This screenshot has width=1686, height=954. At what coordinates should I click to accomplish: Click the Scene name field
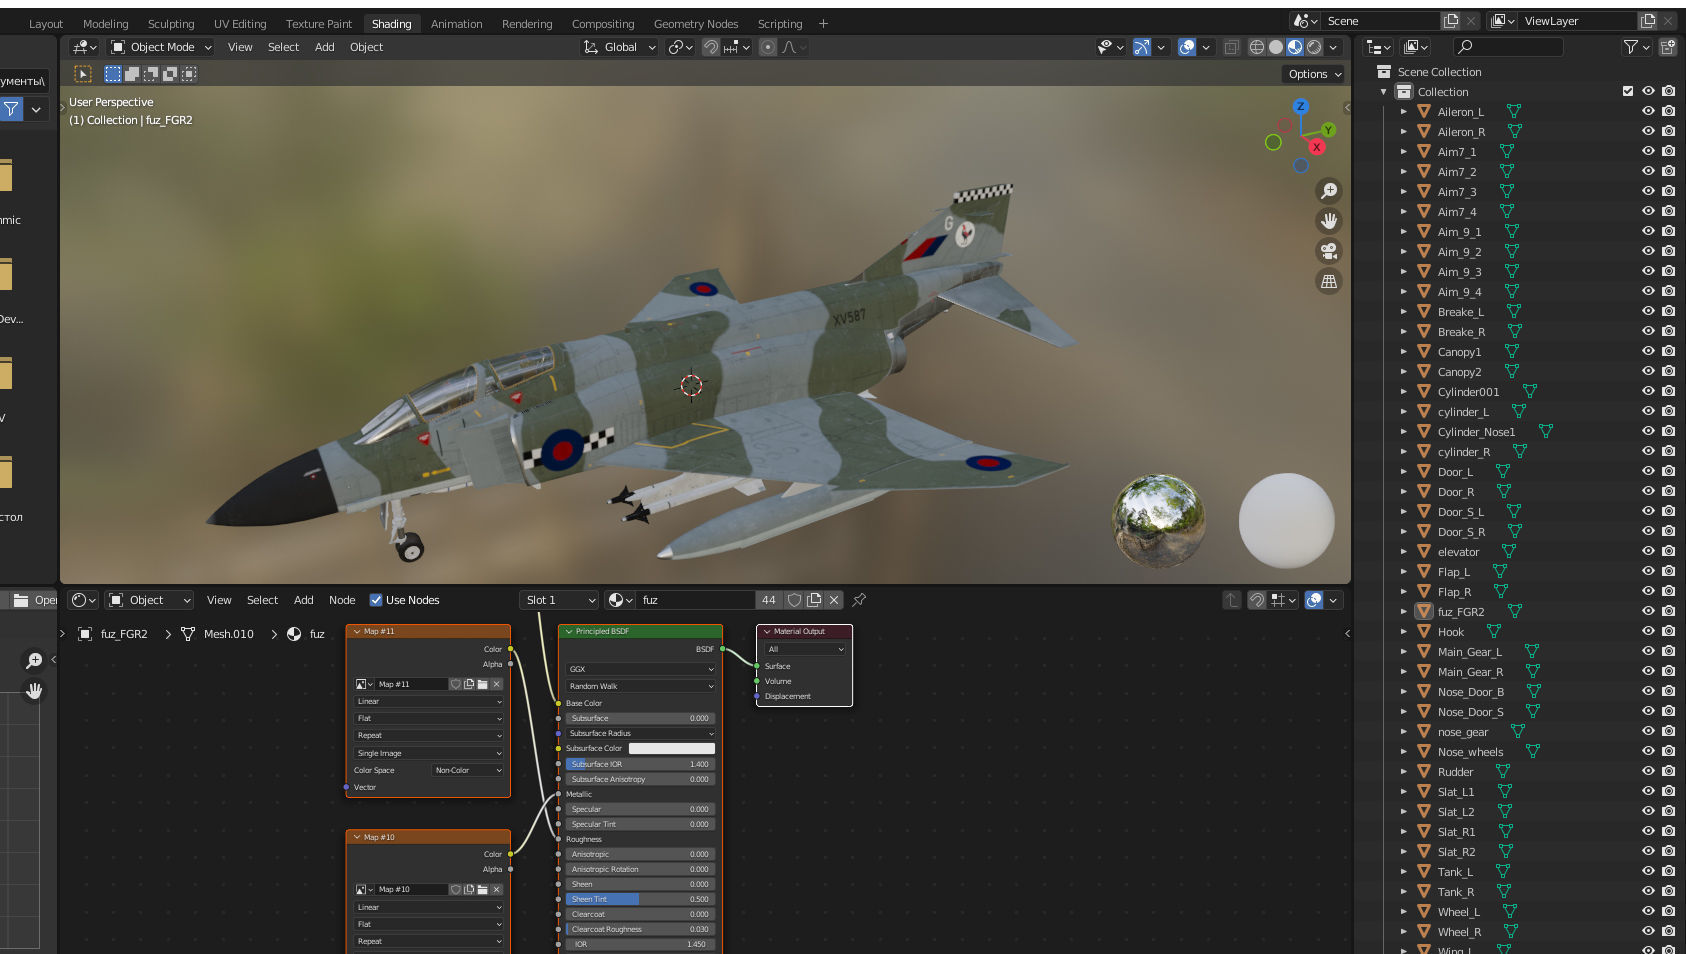pos(1380,21)
